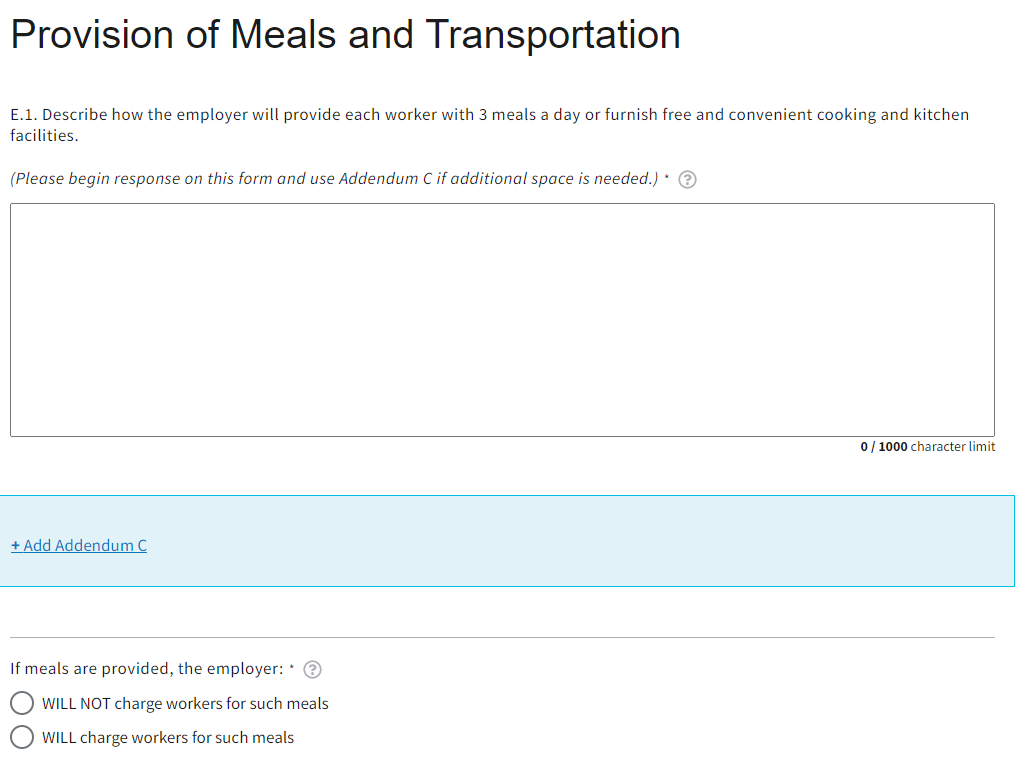Choose WILL charge workers radio button
Screen dimensions: 1019x782
22,737
